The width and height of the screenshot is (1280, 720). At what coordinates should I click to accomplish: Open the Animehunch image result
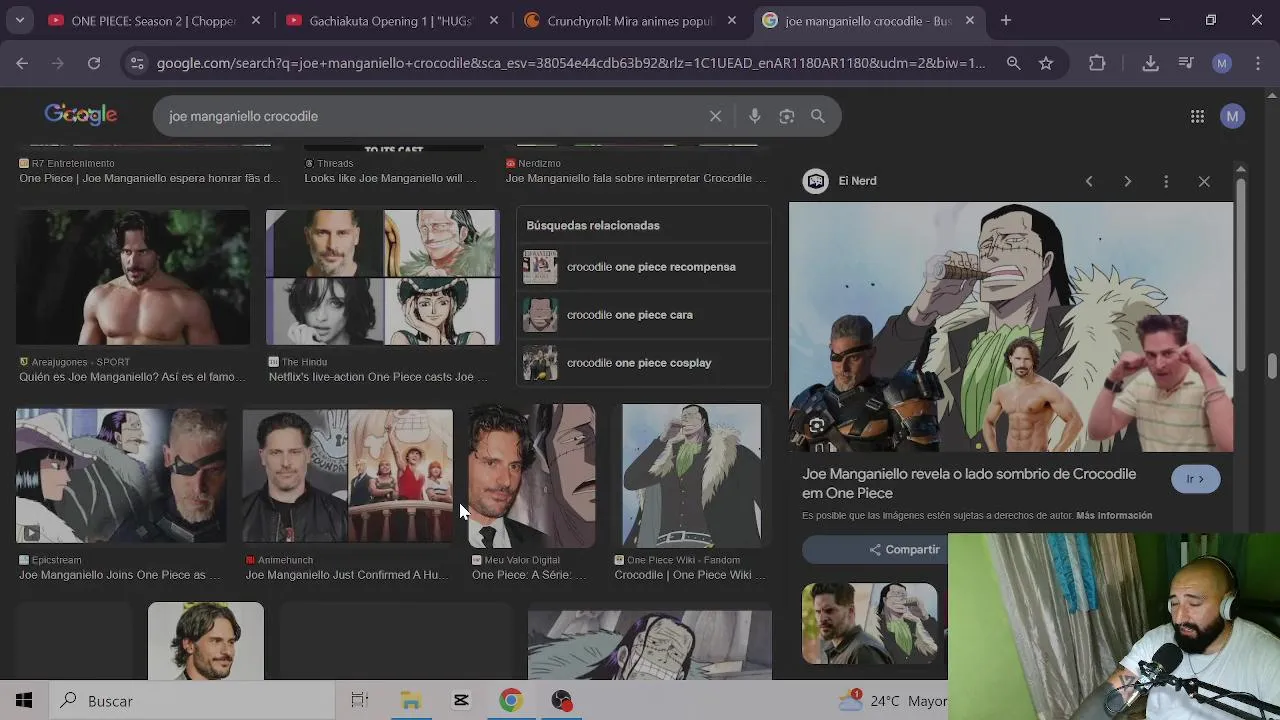(348, 476)
